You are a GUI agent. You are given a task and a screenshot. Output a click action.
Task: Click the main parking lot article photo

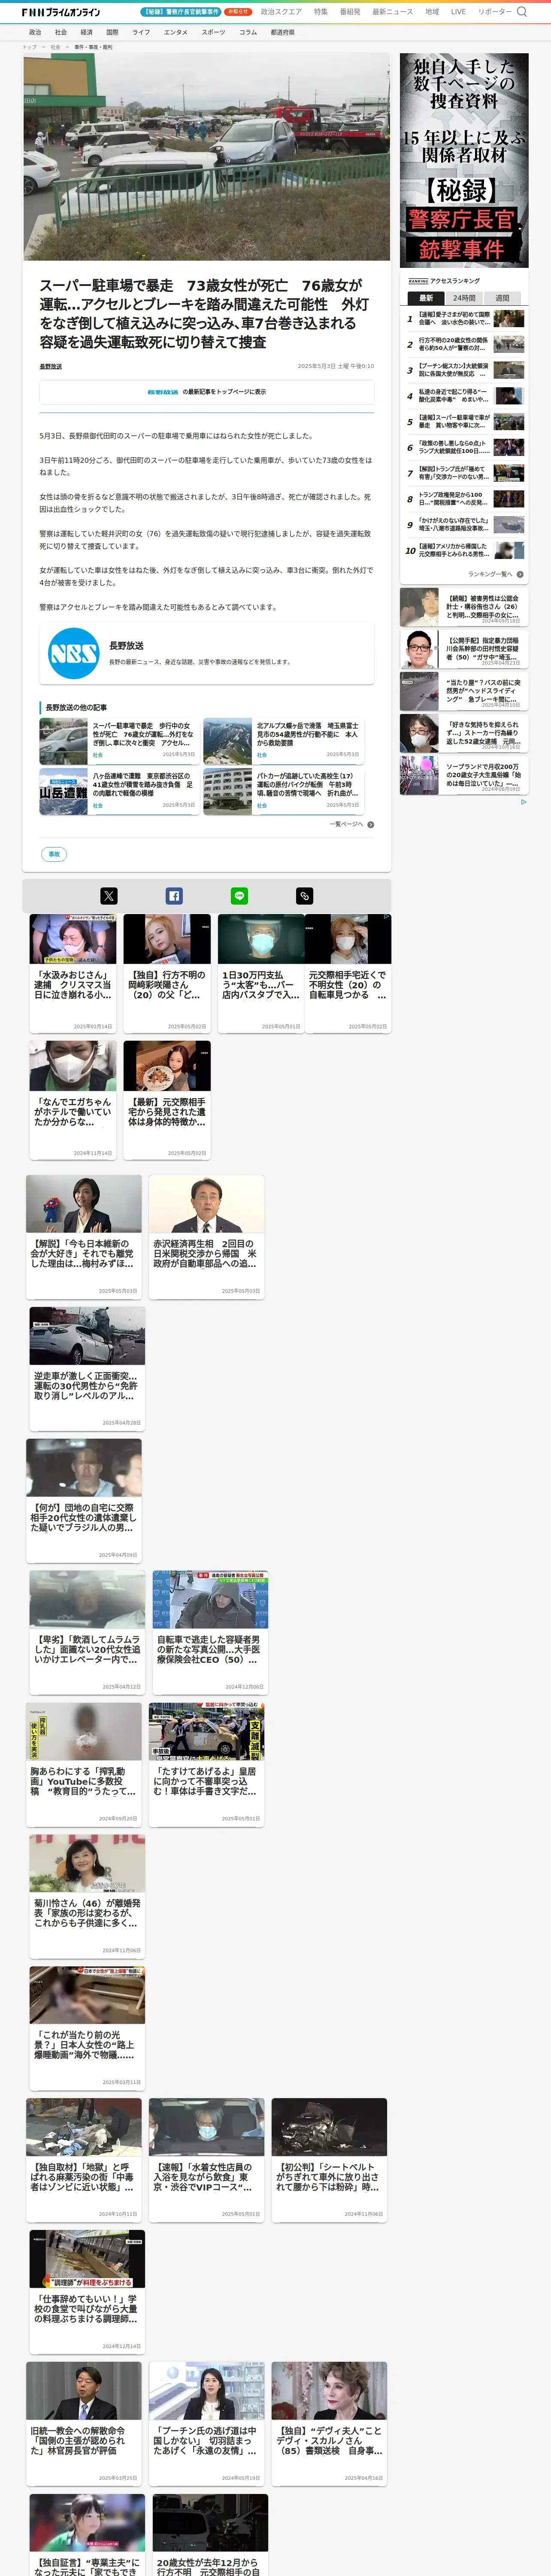point(207,157)
